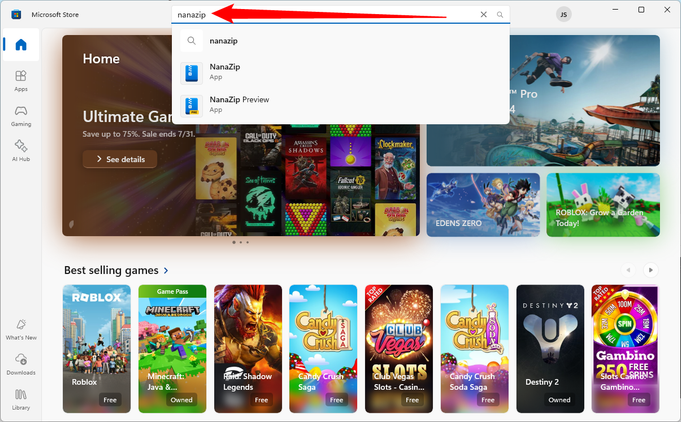Screen dimensions: 681x422
Task: Click the Owned badge on Destiny 2 card
Action: pos(559,400)
